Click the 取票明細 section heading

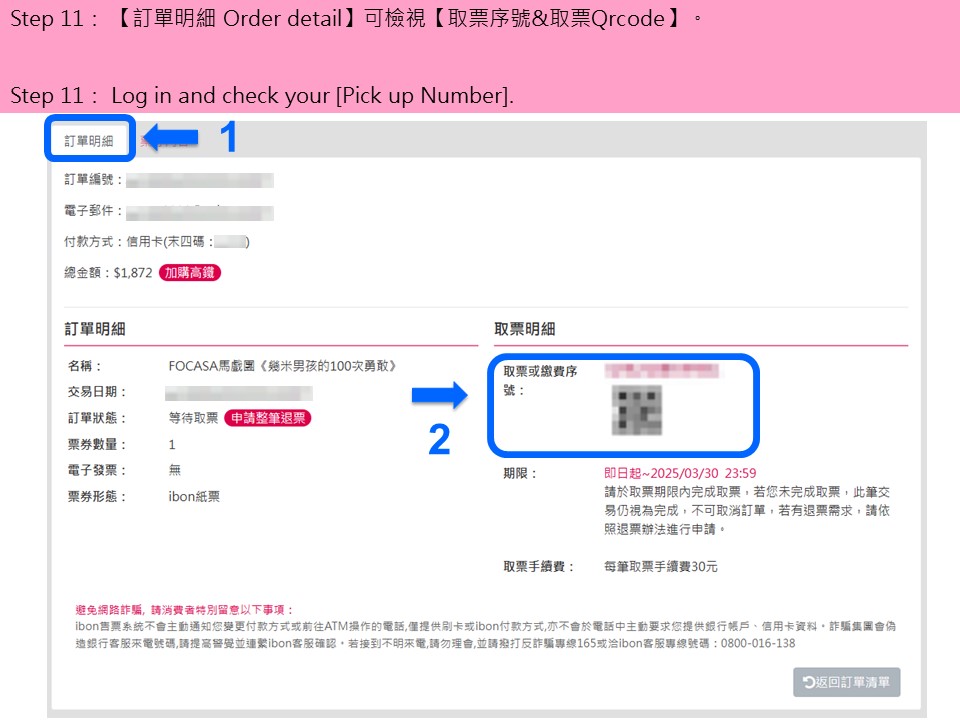(525, 329)
